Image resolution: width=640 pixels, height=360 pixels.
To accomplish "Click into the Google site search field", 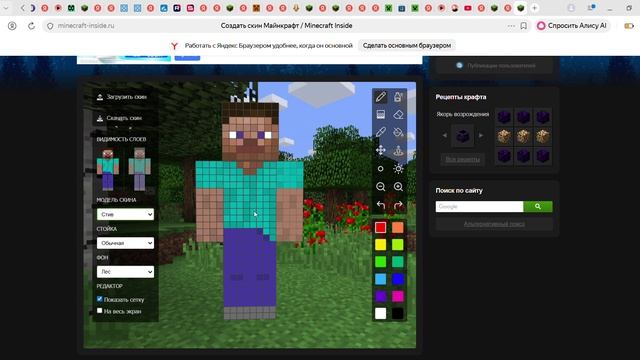I will [x=479, y=207].
